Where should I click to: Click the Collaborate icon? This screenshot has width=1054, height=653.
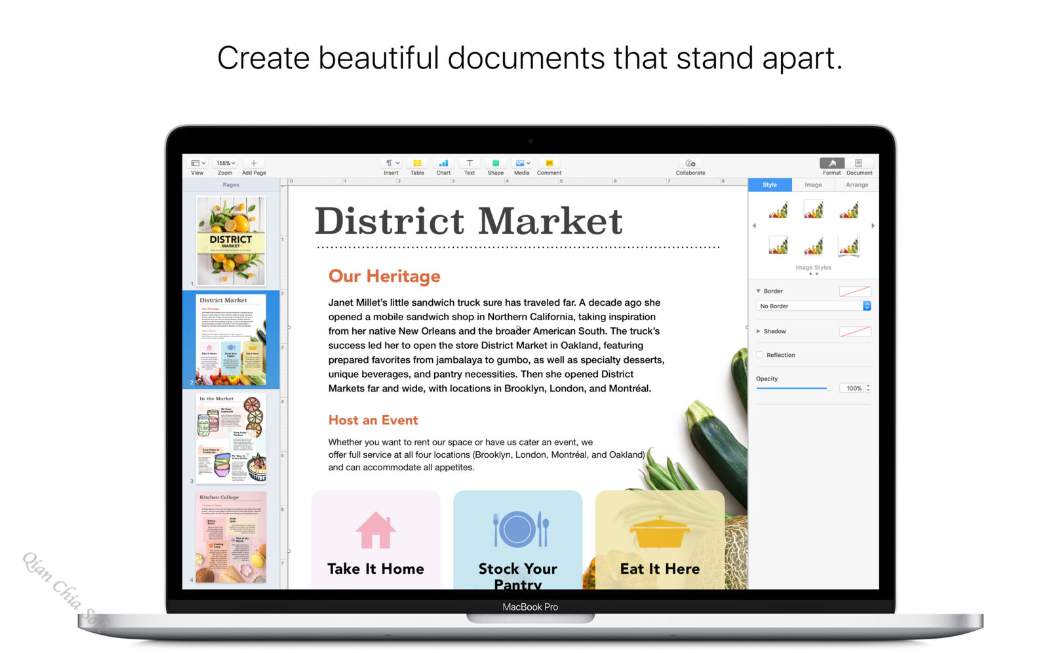pos(690,163)
